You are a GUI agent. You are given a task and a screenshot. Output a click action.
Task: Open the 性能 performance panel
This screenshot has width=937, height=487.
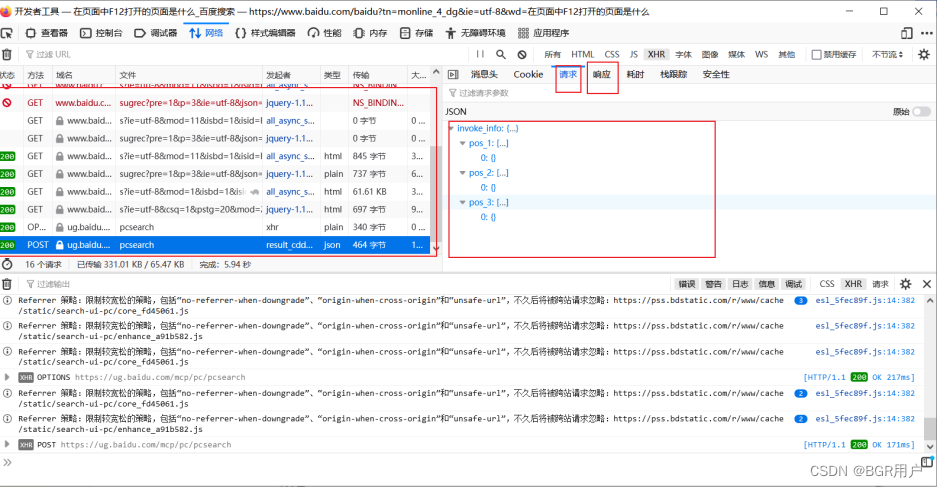[x=324, y=33]
